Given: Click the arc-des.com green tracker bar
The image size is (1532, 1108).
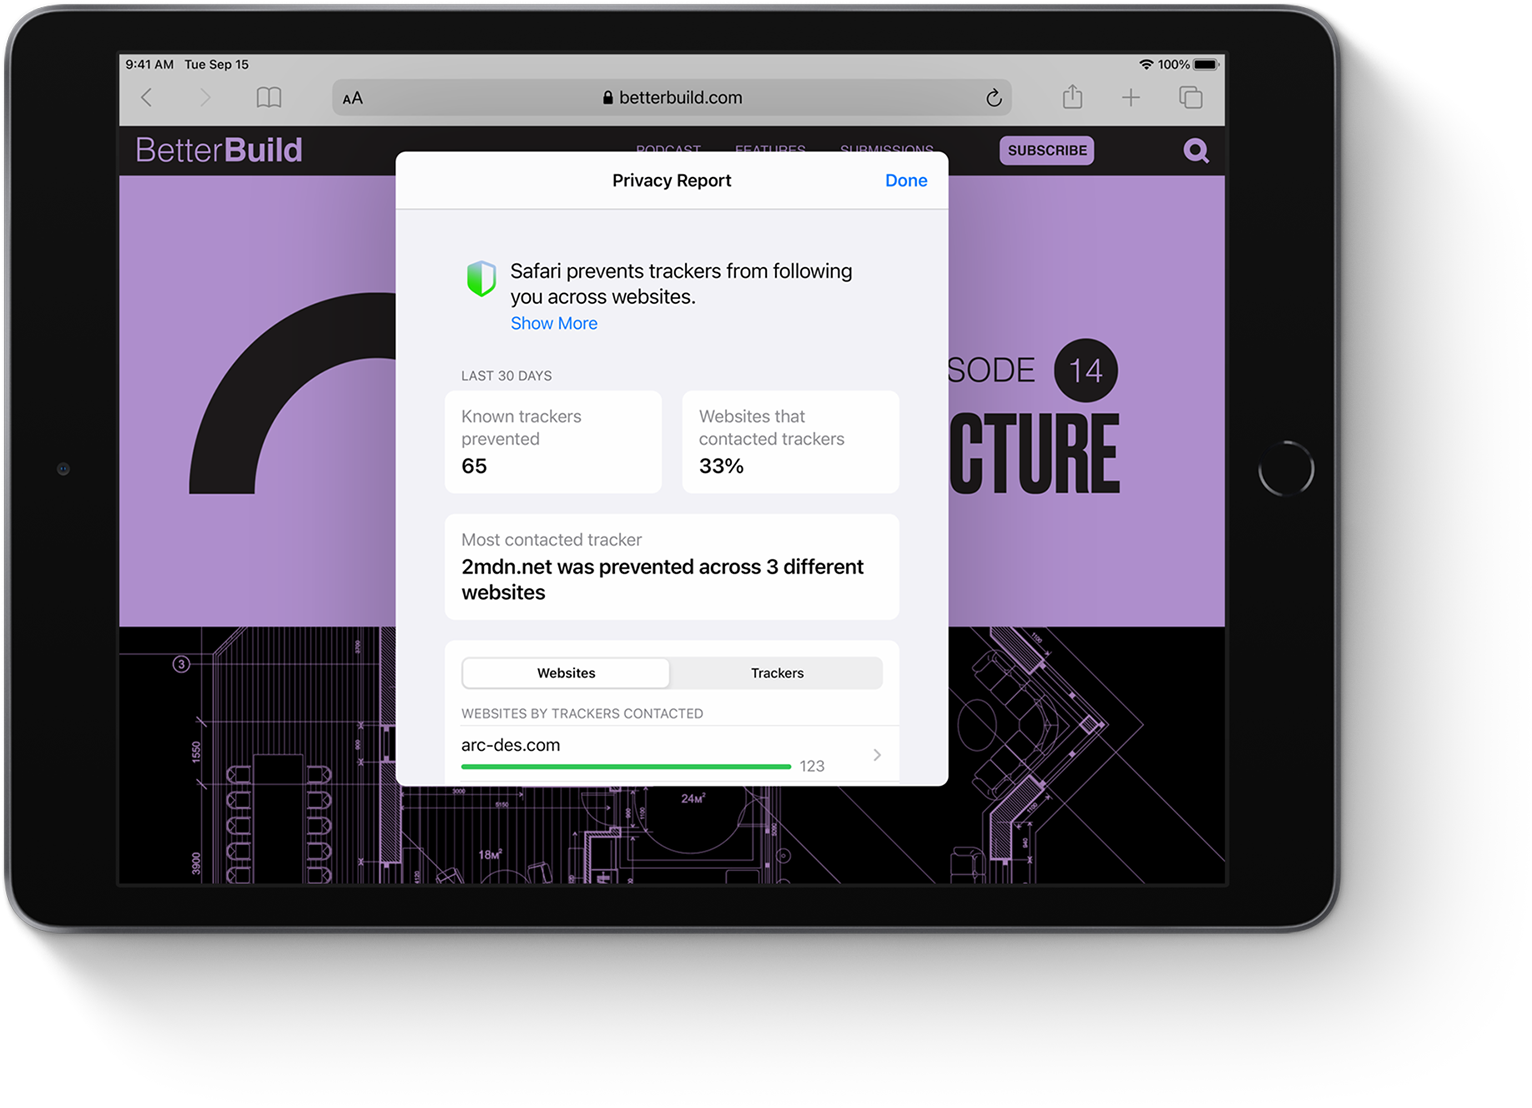Looking at the screenshot, I should (x=626, y=767).
